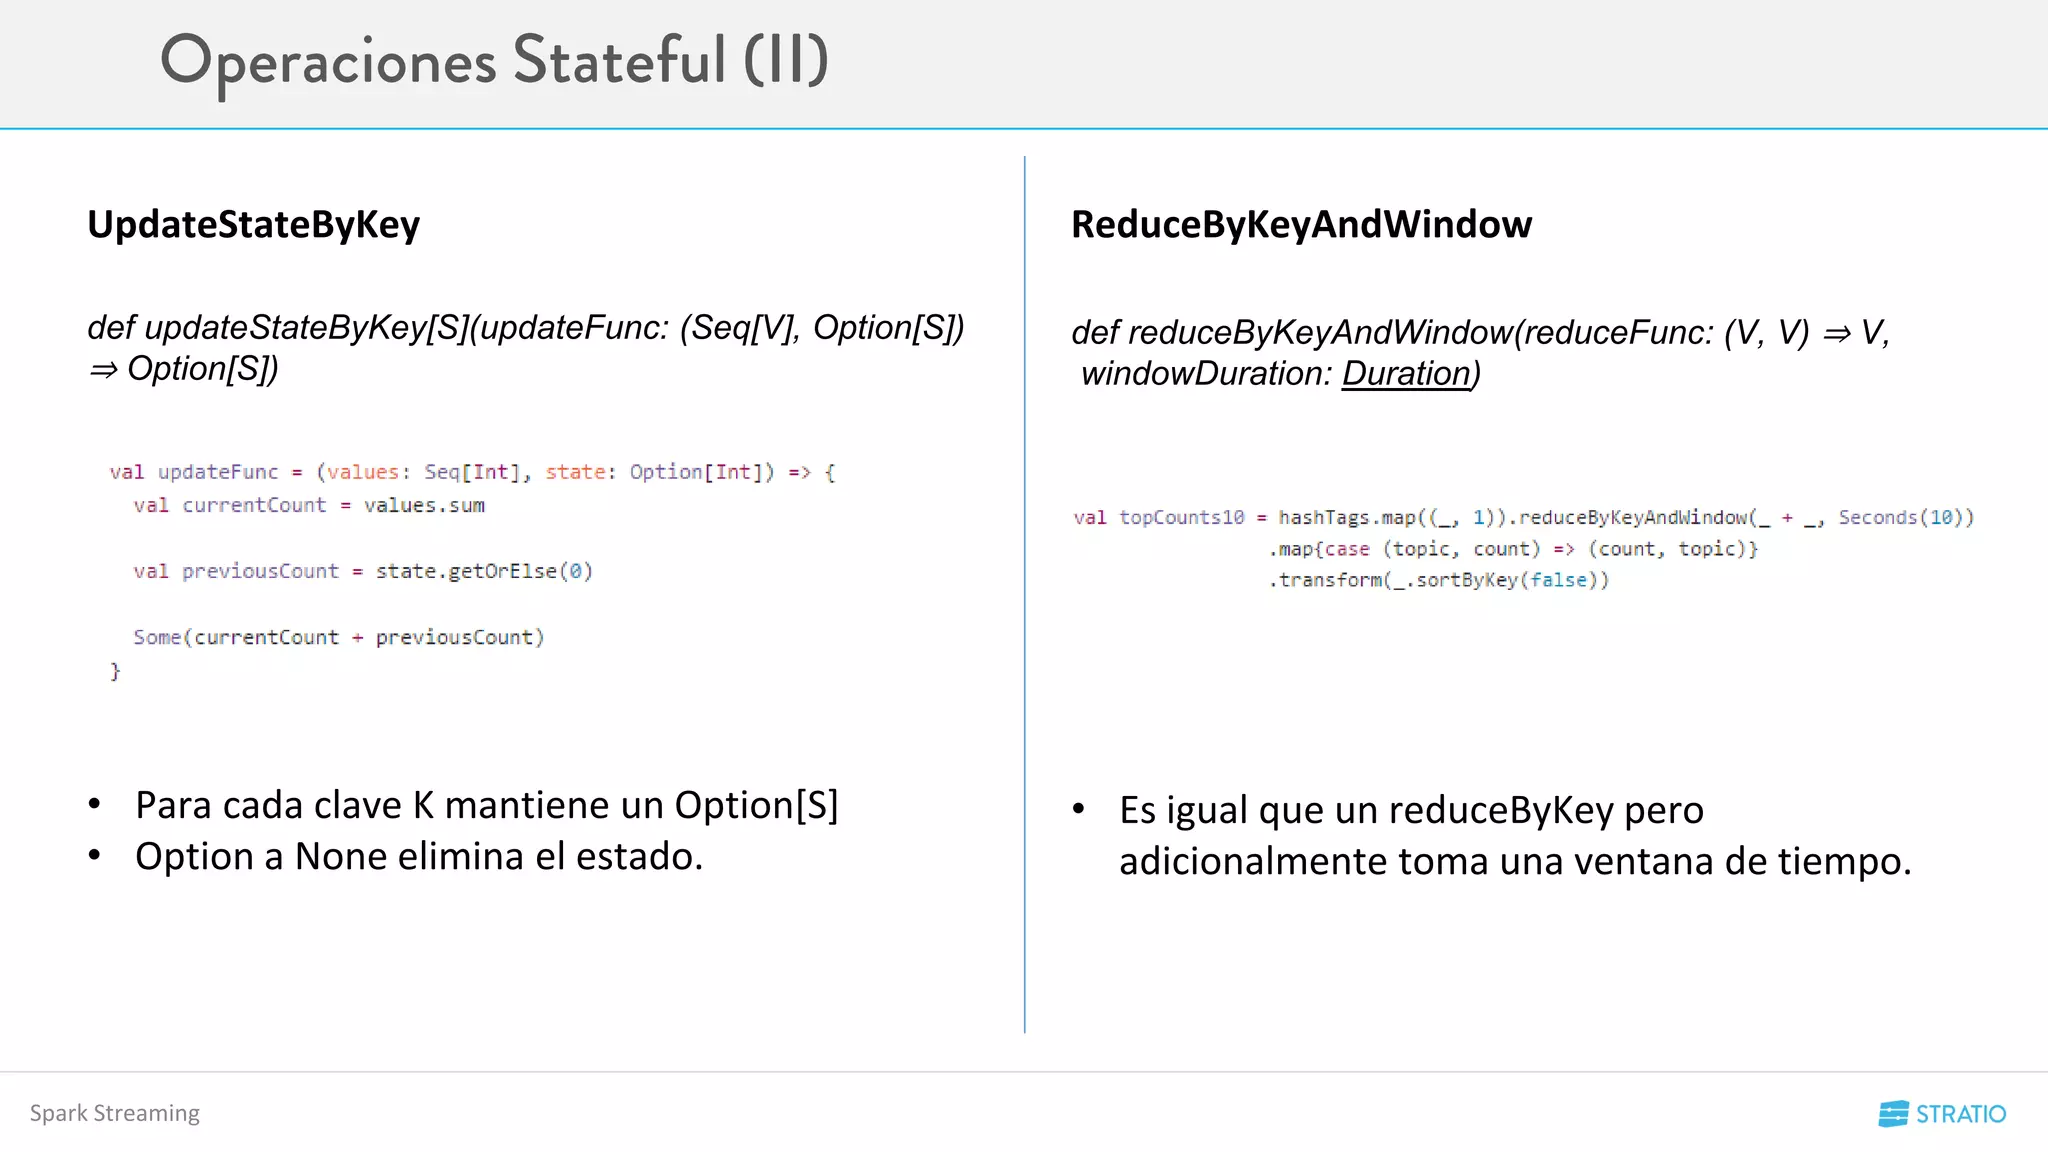Click the 'windowDuration:' parameter text

1207,374
